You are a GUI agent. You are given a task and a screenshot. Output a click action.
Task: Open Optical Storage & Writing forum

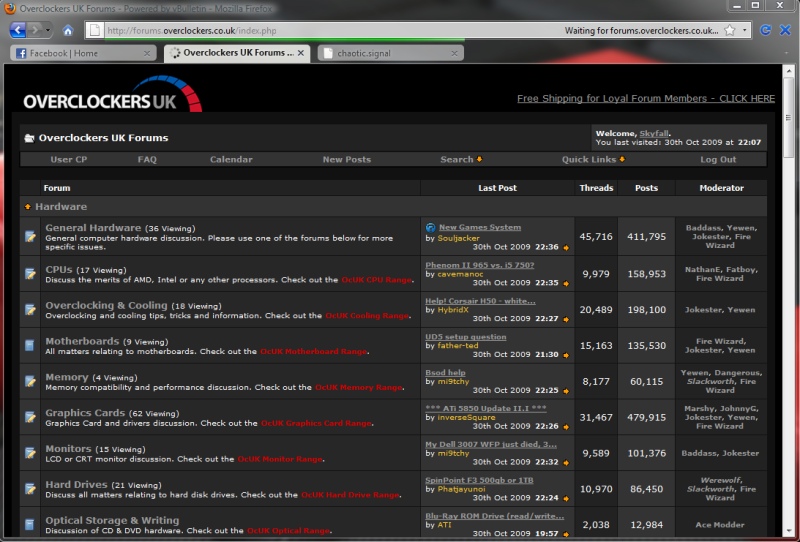pos(112,520)
